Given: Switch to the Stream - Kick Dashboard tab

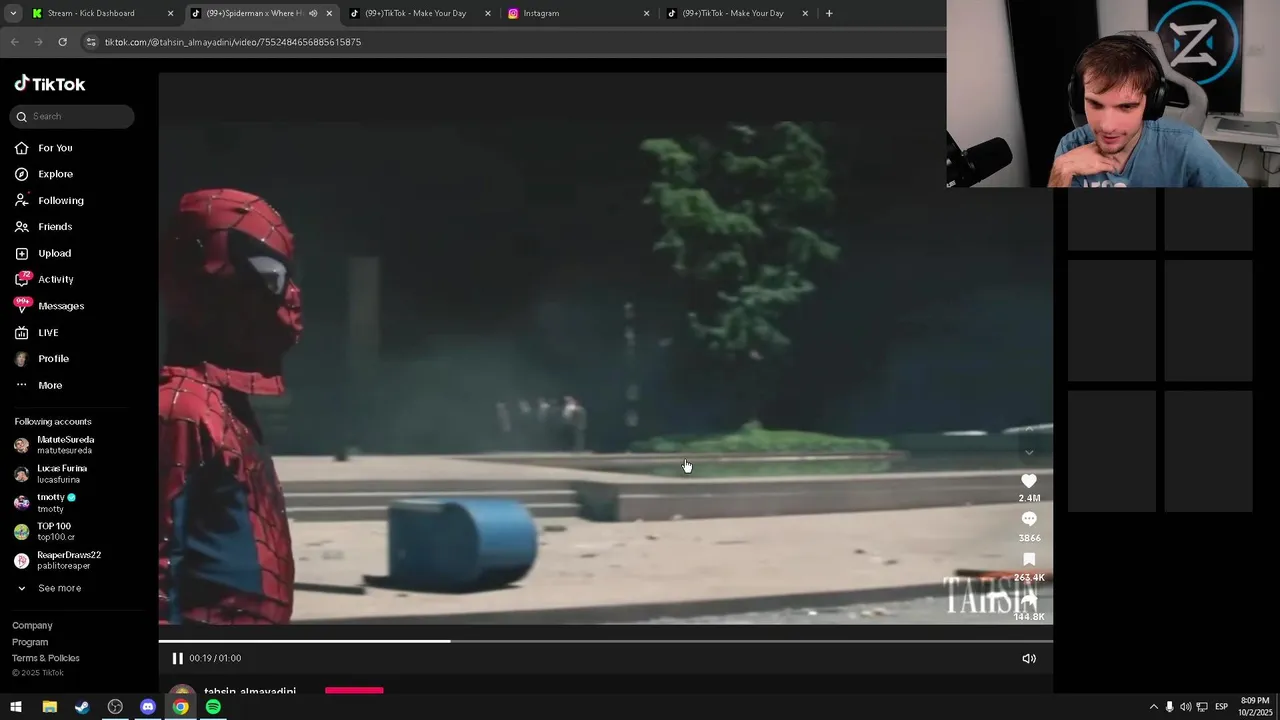Looking at the screenshot, I should click(x=102, y=13).
